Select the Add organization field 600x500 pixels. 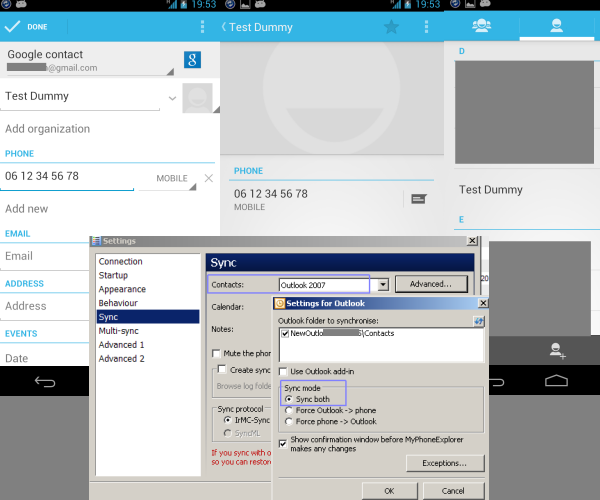(x=47, y=129)
